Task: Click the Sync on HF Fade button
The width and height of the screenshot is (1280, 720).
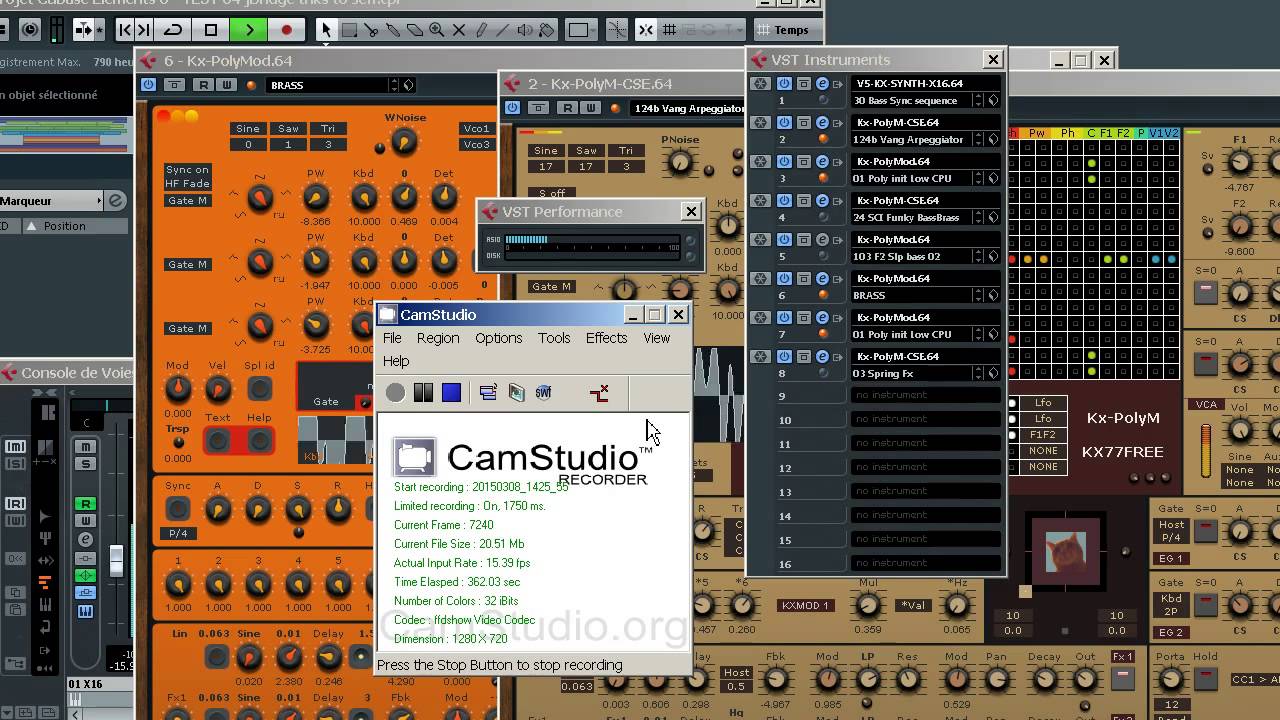Action: click(188, 177)
